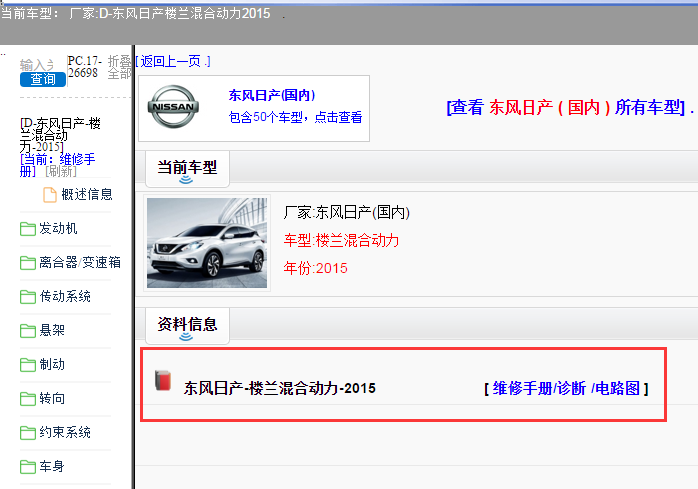The width and height of the screenshot is (698, 489).
Task: Open the 东风日产(国内) manufacturer link
Action: pyautogui.click(x=272, y=95)
